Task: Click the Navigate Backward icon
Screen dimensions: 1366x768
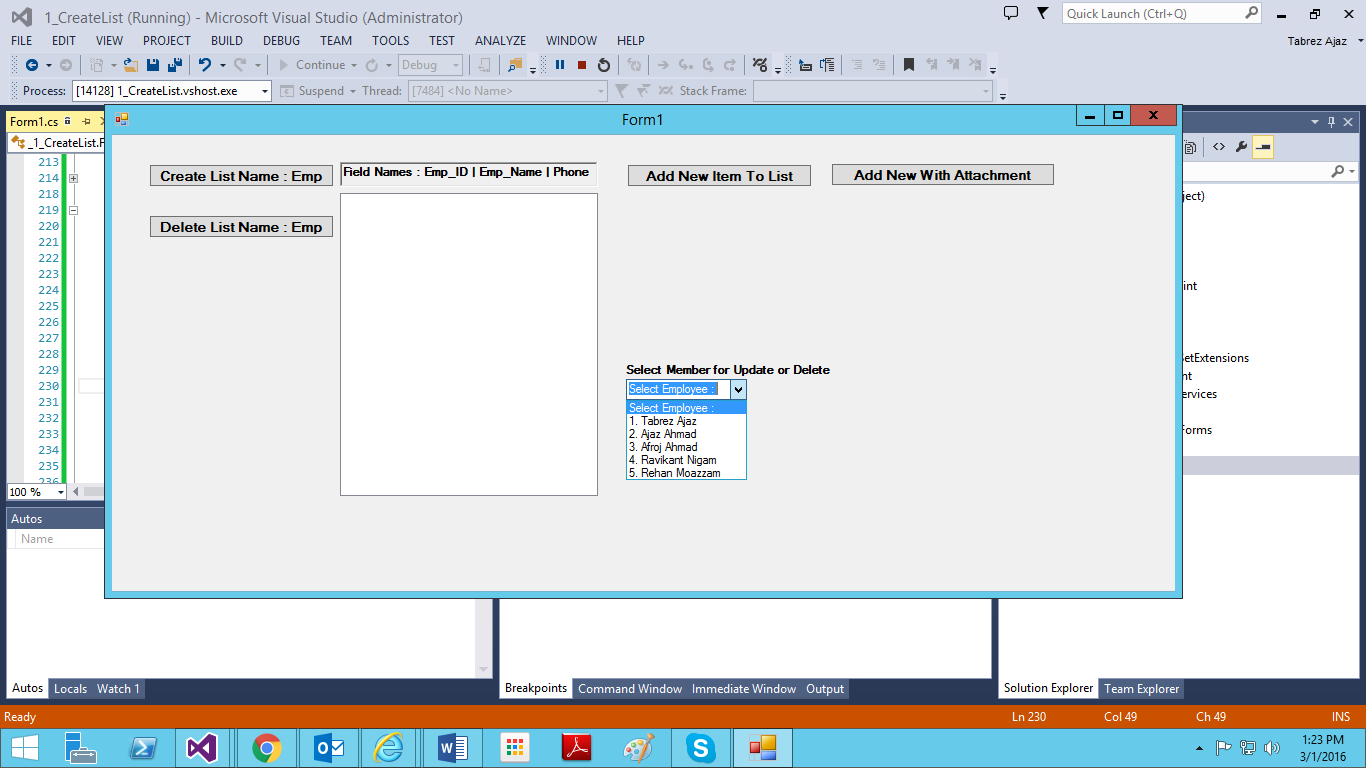Action: coord(33,64)
